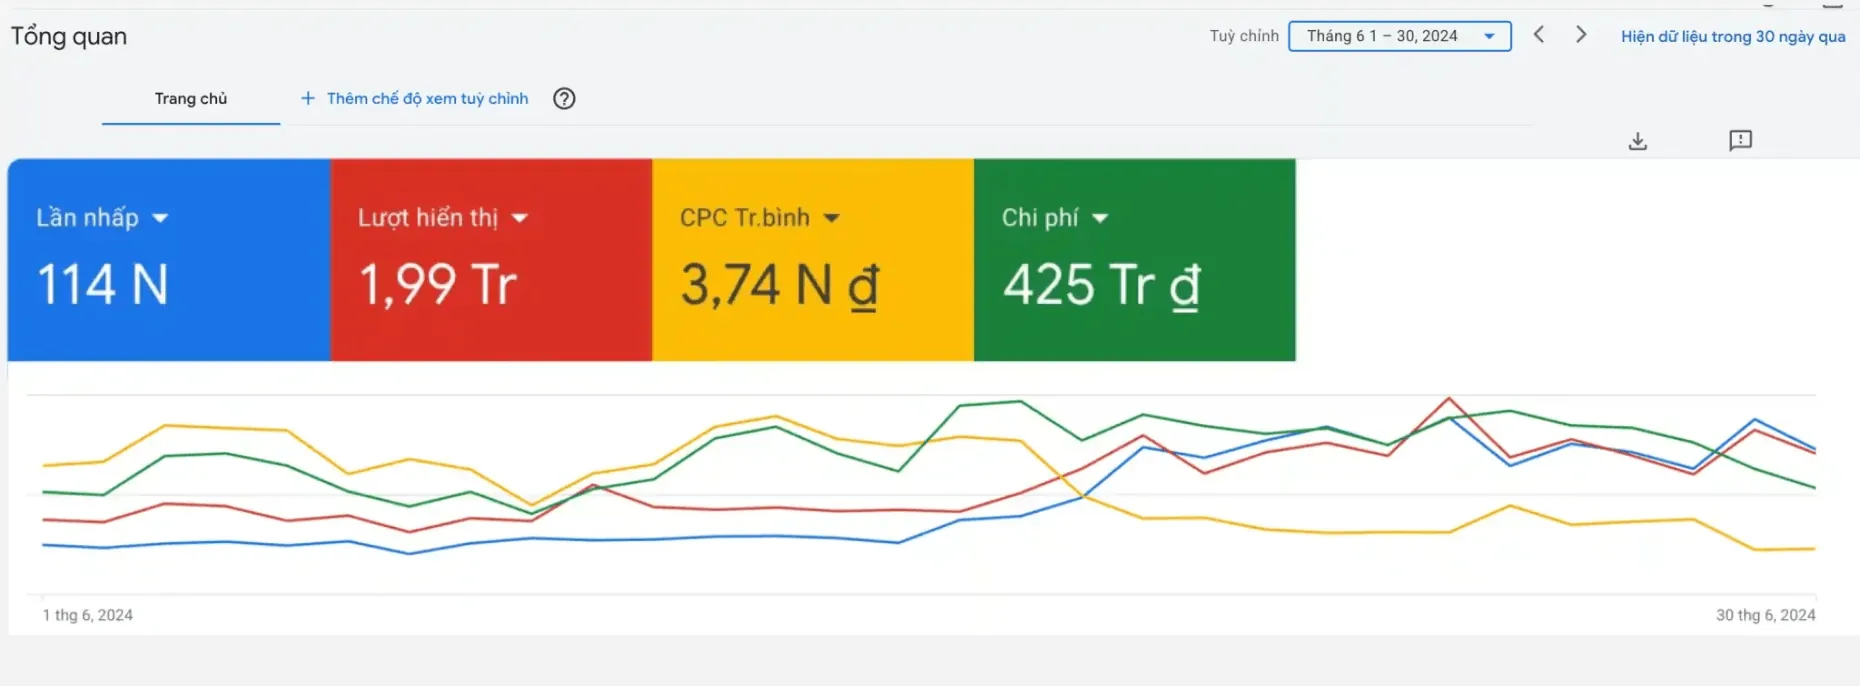This screenshot has height=686, width=1860.
Task: Select the red Lượt hiển thị scorecard
Action: (491, 260)
